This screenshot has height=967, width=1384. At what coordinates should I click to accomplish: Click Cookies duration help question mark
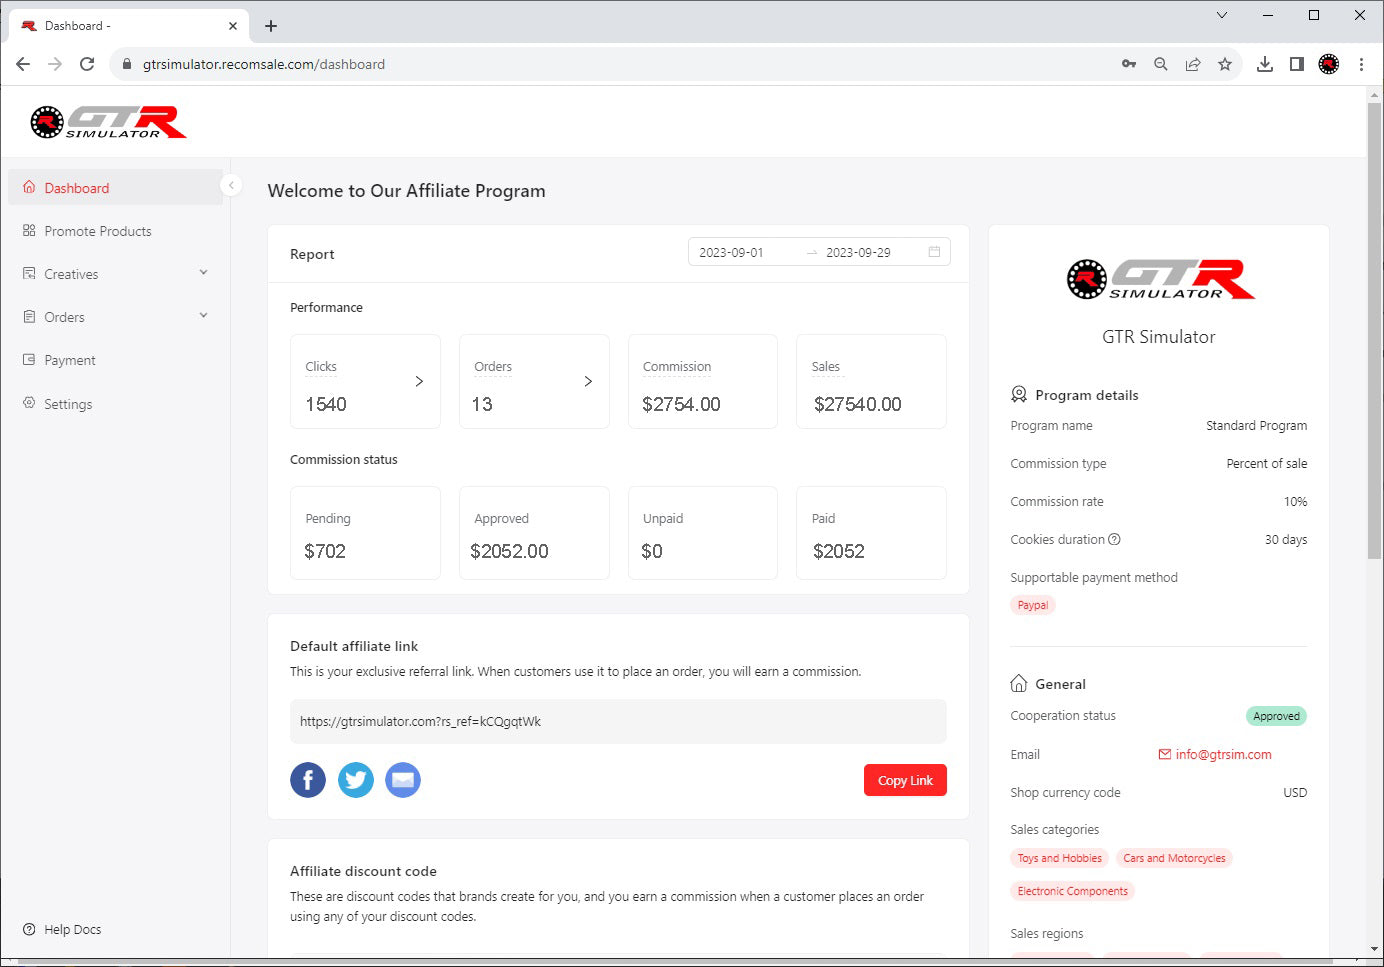1114,540
